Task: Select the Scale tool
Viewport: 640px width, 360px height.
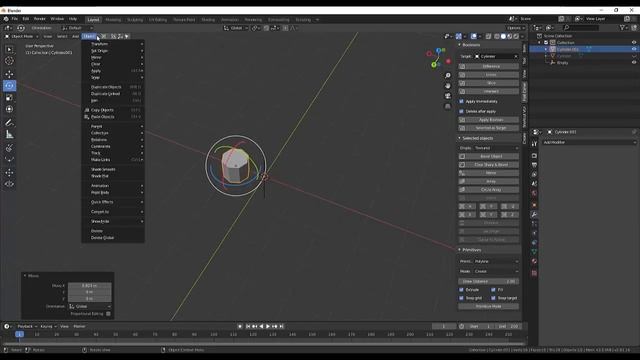Action: (x=9, y=98)
